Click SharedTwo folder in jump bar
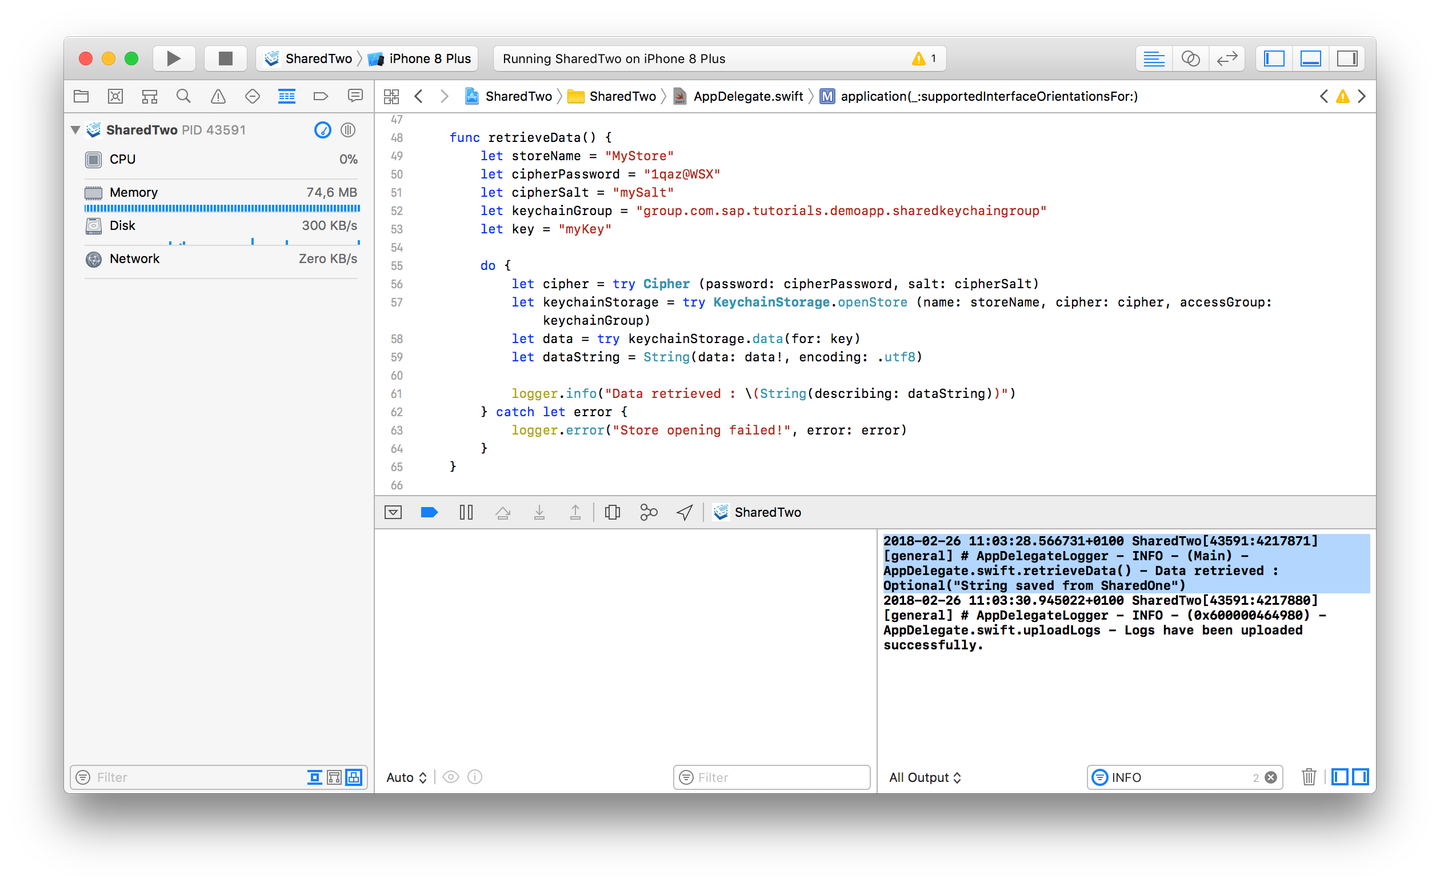Screen dimensions: 1440x885 click(612, 96)
